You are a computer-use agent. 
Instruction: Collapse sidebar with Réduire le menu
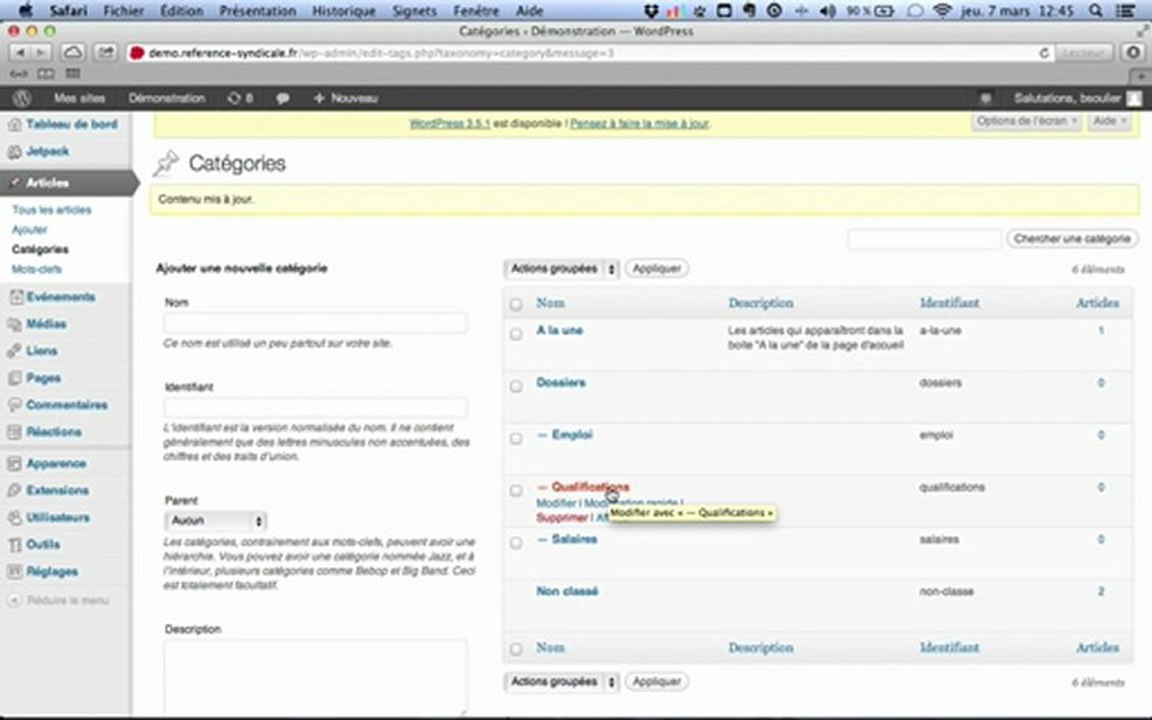(59, 600)
